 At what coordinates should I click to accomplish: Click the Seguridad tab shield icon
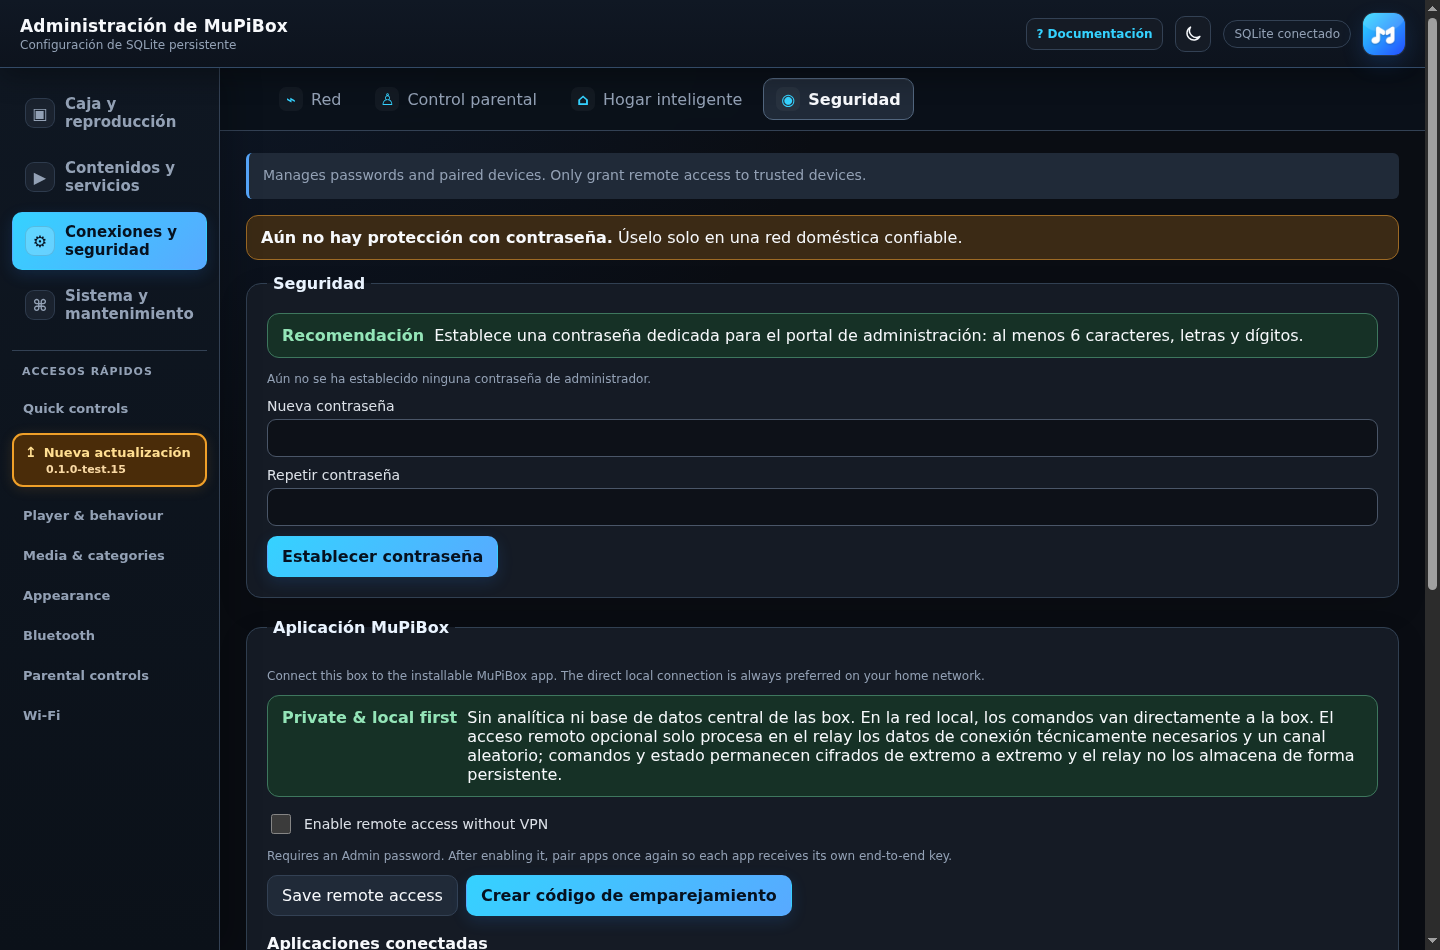pos(788,100)
